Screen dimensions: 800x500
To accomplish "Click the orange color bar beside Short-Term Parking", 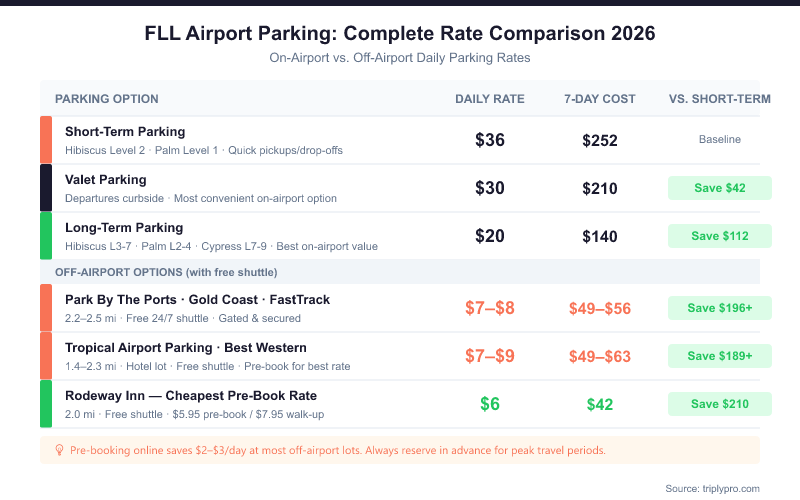I will 46,140.
